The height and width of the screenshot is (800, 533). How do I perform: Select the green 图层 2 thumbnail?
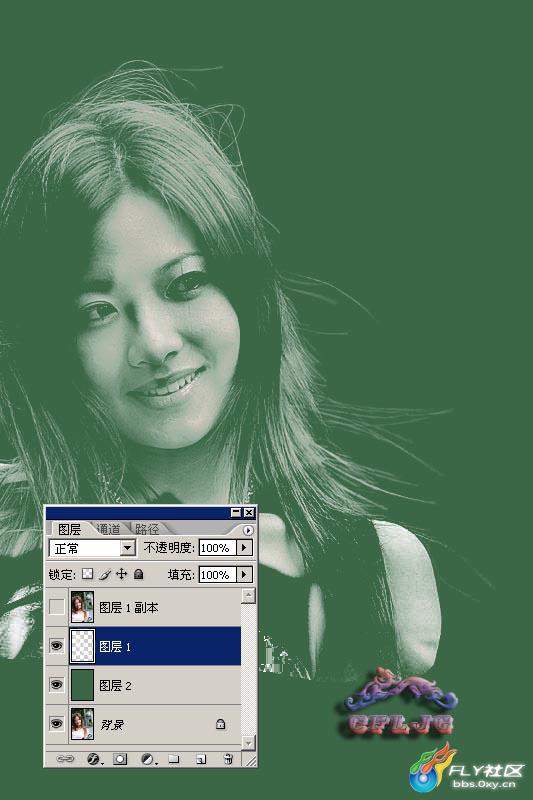point(82,685)
